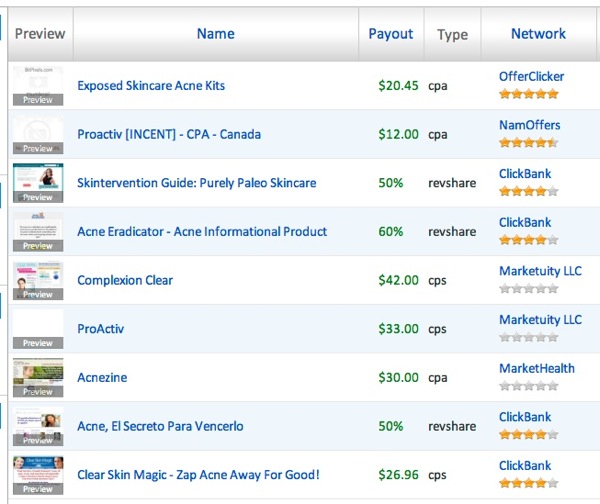The height and width of the screenshot is (504, 600).
Task: Visit Marketuity LLC in the ProActiv row
Action: (540, 320)
